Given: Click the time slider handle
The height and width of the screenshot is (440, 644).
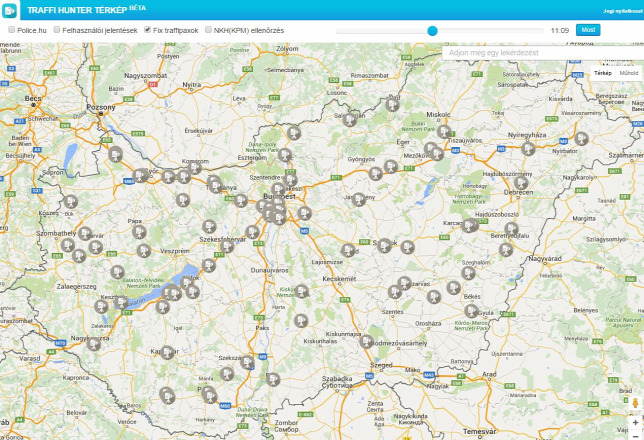Looking at the screenshot, I should point(432,30).
